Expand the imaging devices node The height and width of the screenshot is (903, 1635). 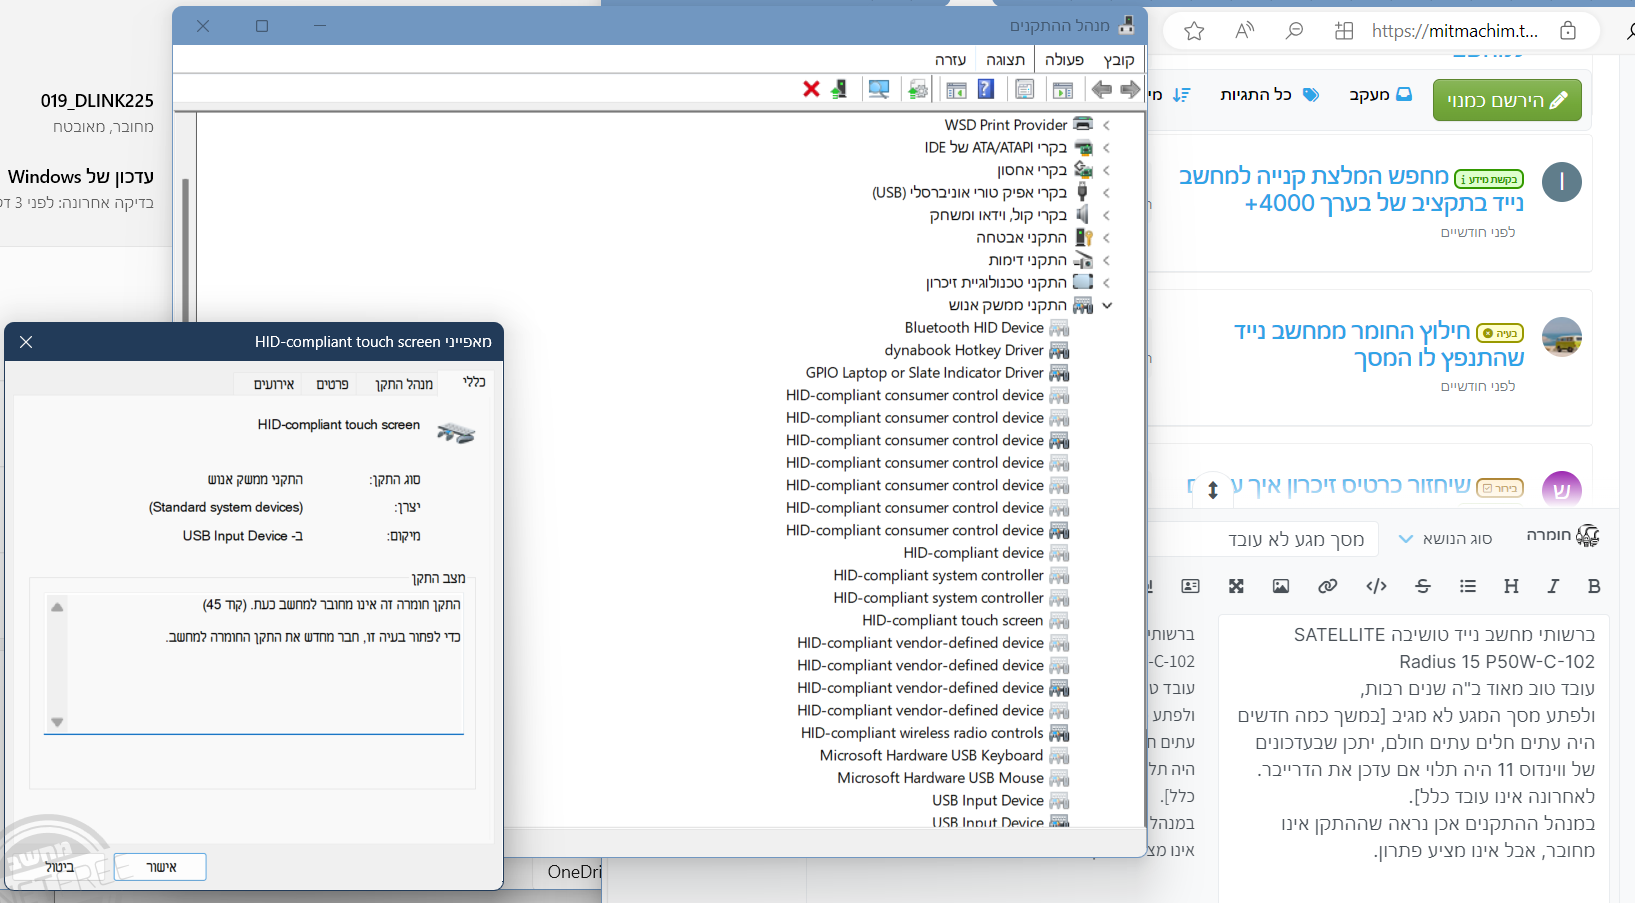tap(1106, 260)
